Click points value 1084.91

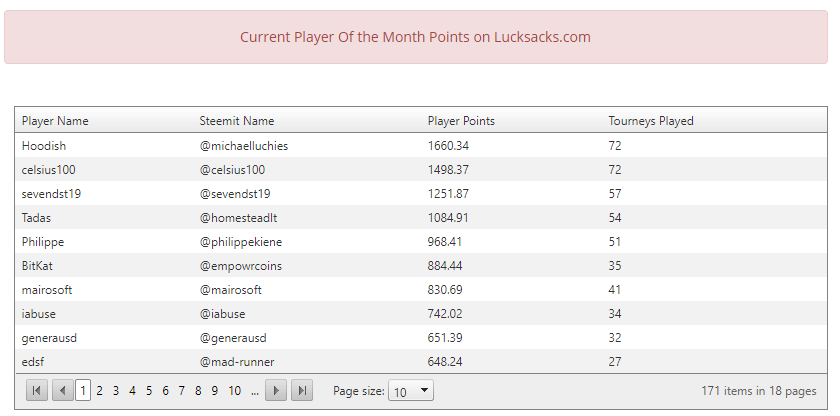click(448, 218)
